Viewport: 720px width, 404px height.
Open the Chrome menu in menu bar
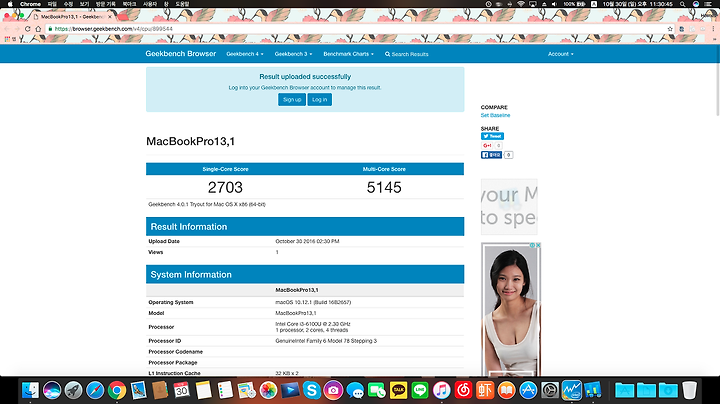[x=30, y=4]
